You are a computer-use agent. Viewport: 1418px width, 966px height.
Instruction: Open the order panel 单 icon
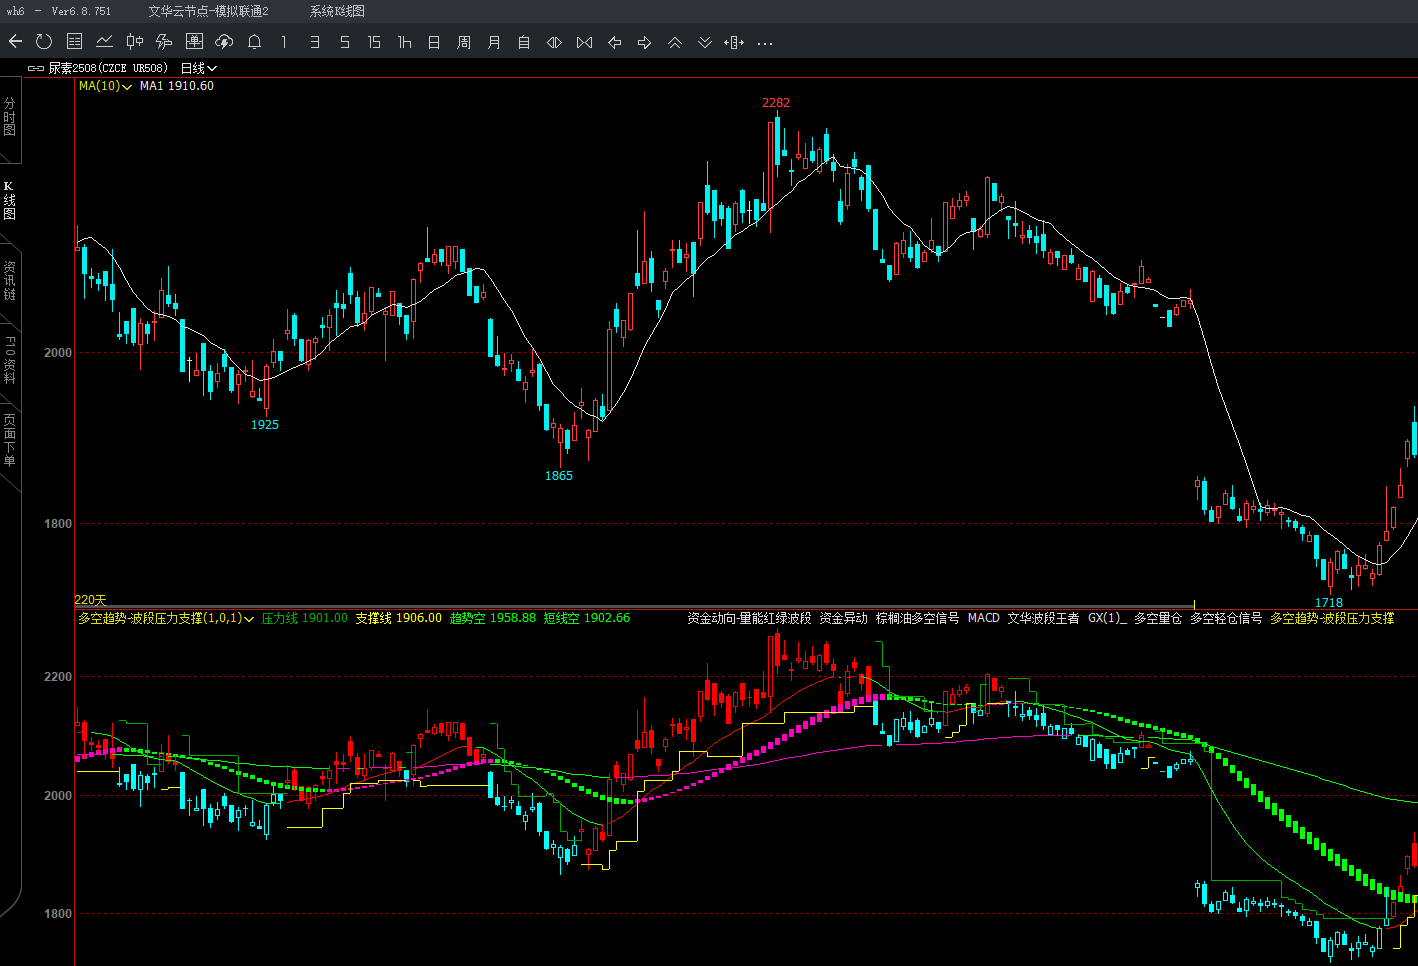pyautogui.click(x=194, y=42)
